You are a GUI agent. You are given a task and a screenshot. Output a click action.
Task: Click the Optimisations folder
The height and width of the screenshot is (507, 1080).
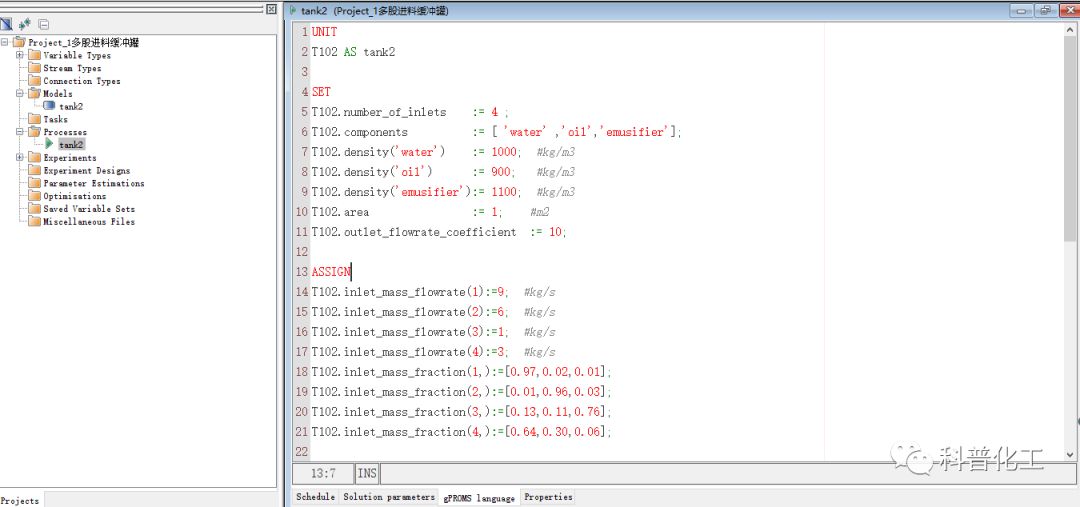click(74, 196)
